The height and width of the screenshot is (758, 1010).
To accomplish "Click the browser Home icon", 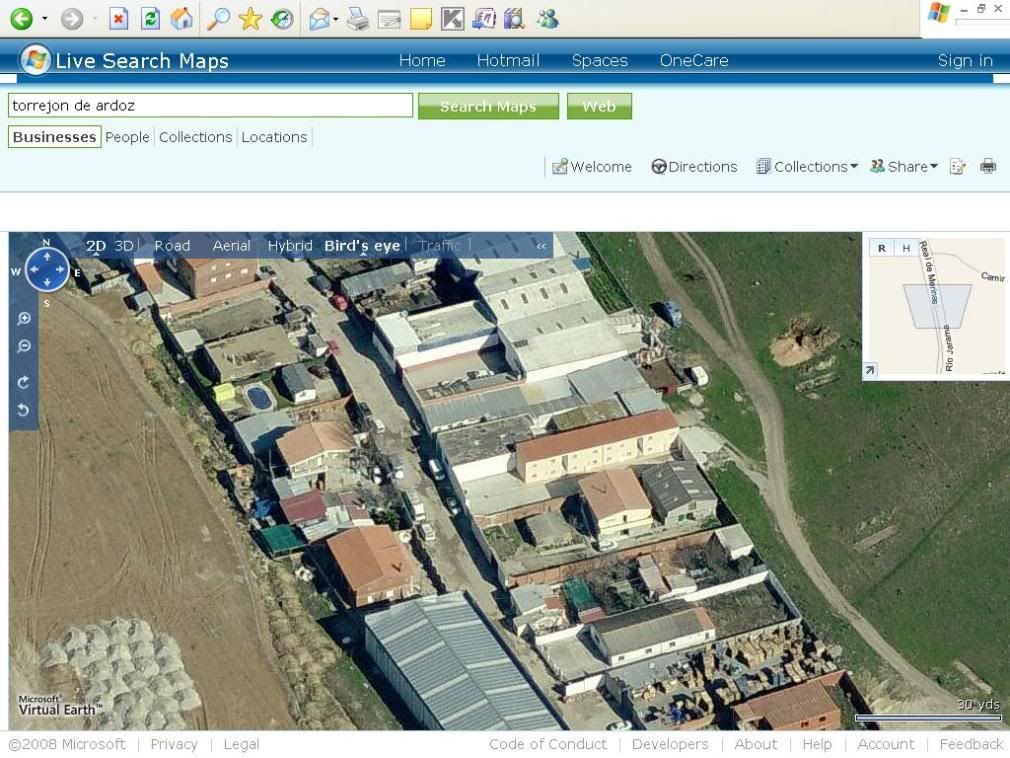I will 181,18.
